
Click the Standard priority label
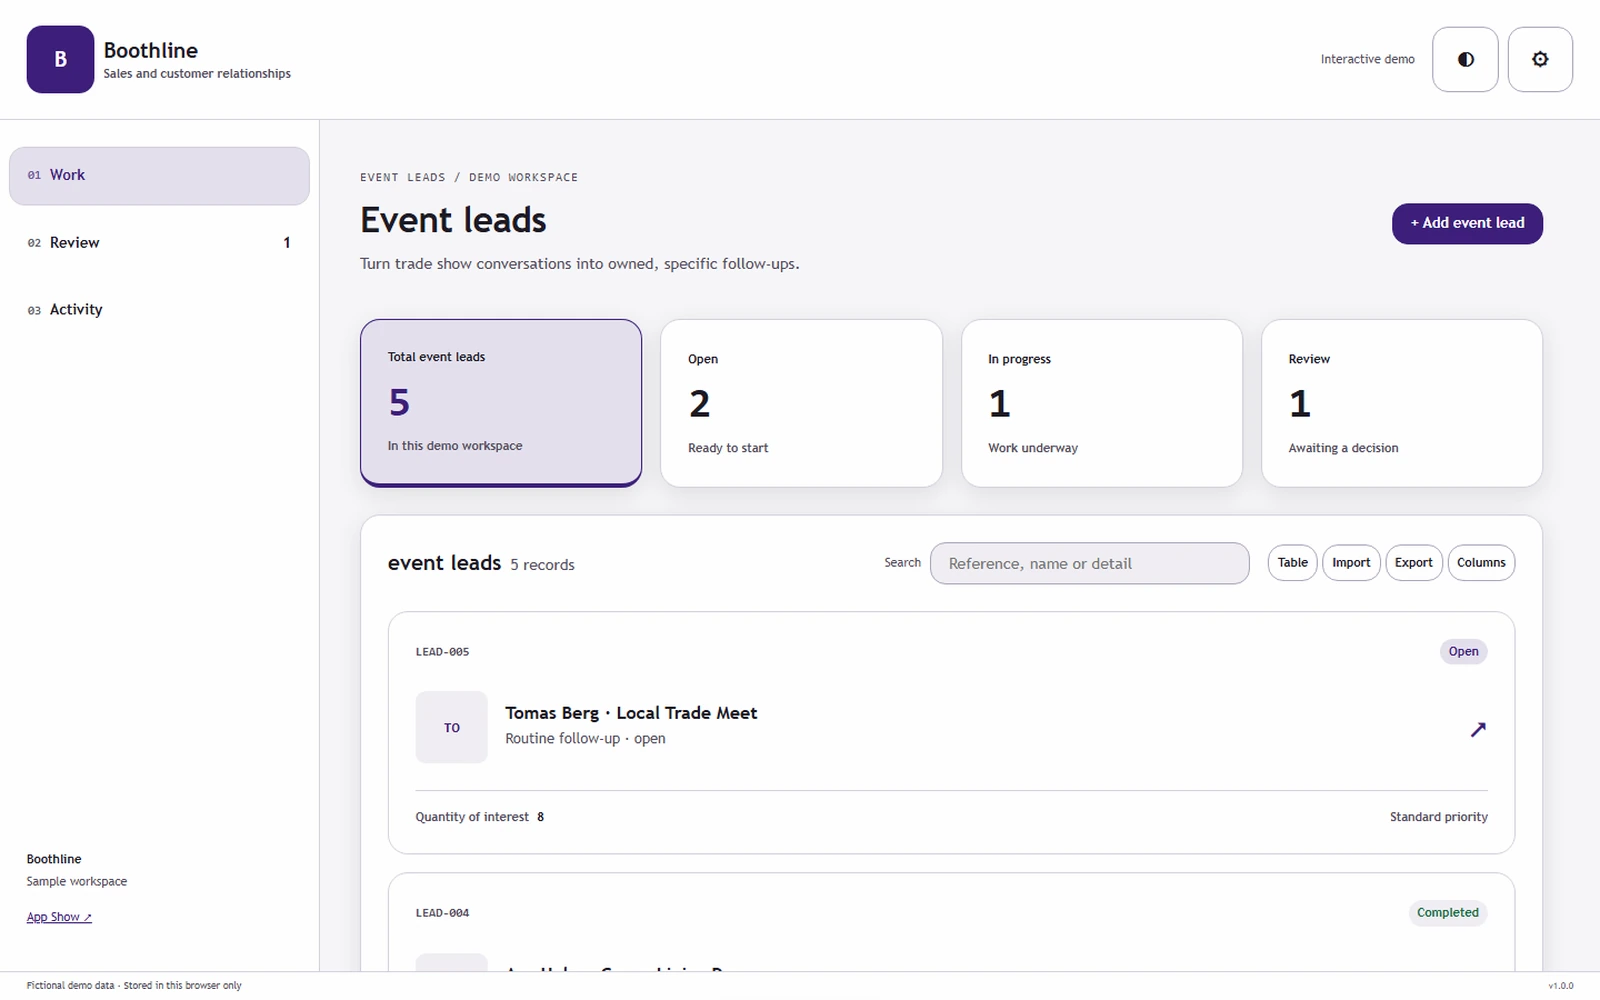tap(1438, 817)
